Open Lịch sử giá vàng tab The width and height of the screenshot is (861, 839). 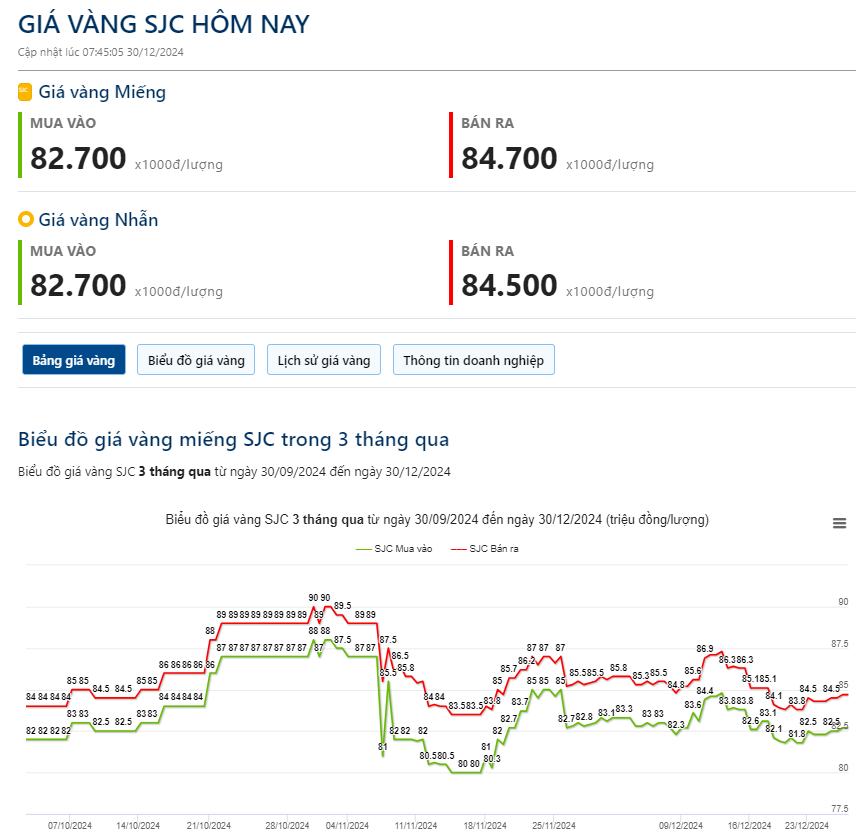click(324, 360)
